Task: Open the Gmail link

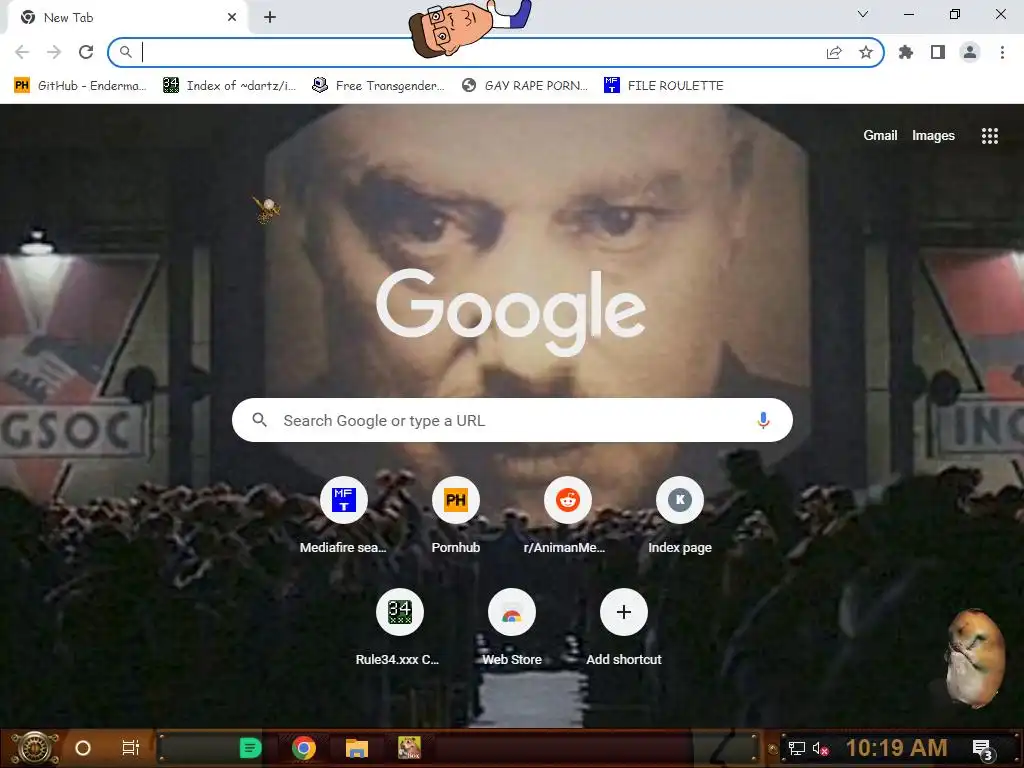Action: pyautogui.click(x=880, y=135)
